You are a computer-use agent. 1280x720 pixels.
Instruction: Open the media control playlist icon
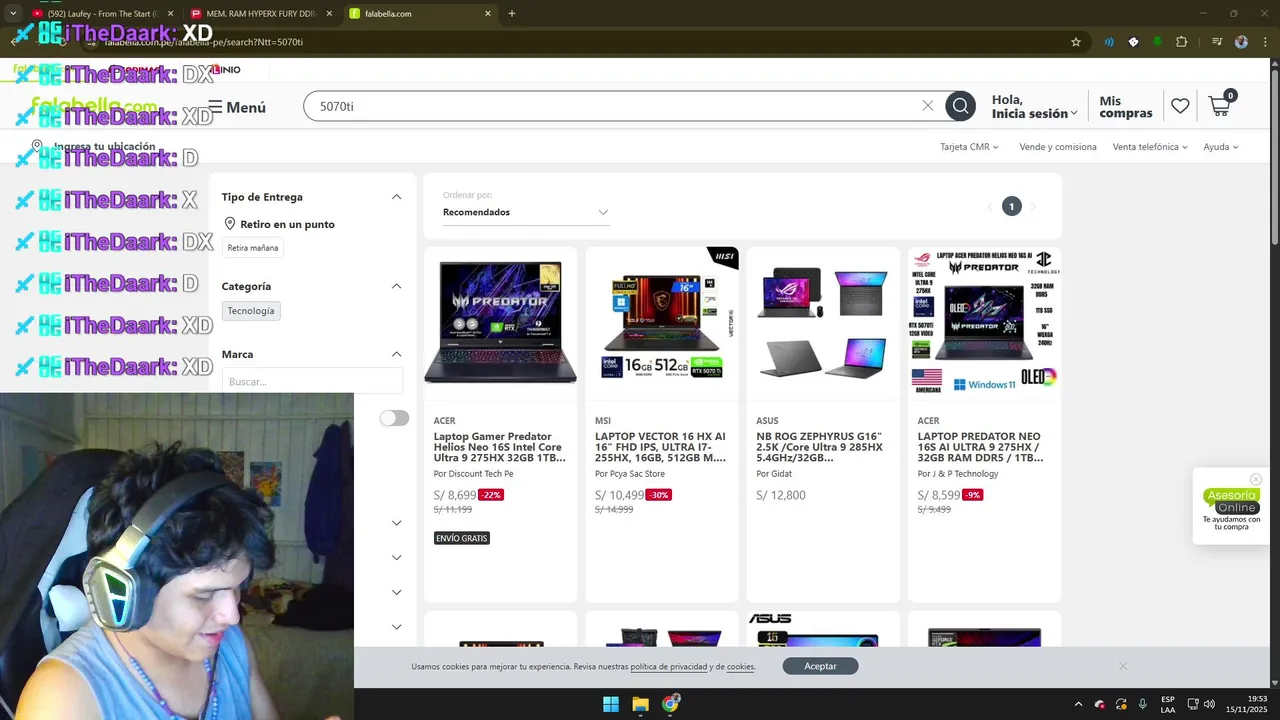tap(1217, 42)
